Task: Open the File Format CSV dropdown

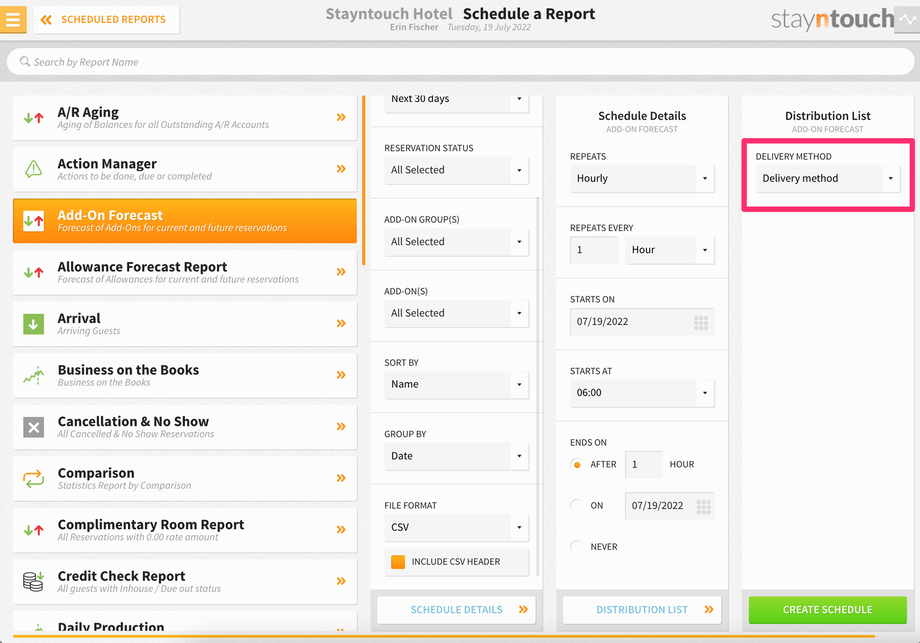Action: (456, 527)
